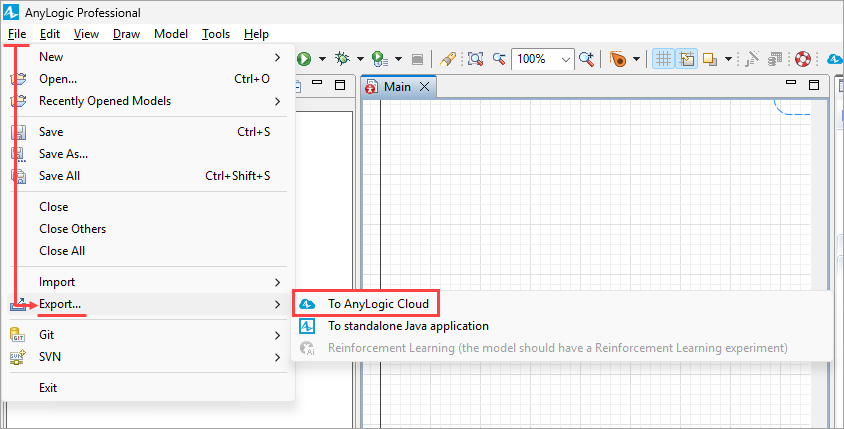Close the Main tab
The width and height of the screenshot is (844, 429).
425,87
